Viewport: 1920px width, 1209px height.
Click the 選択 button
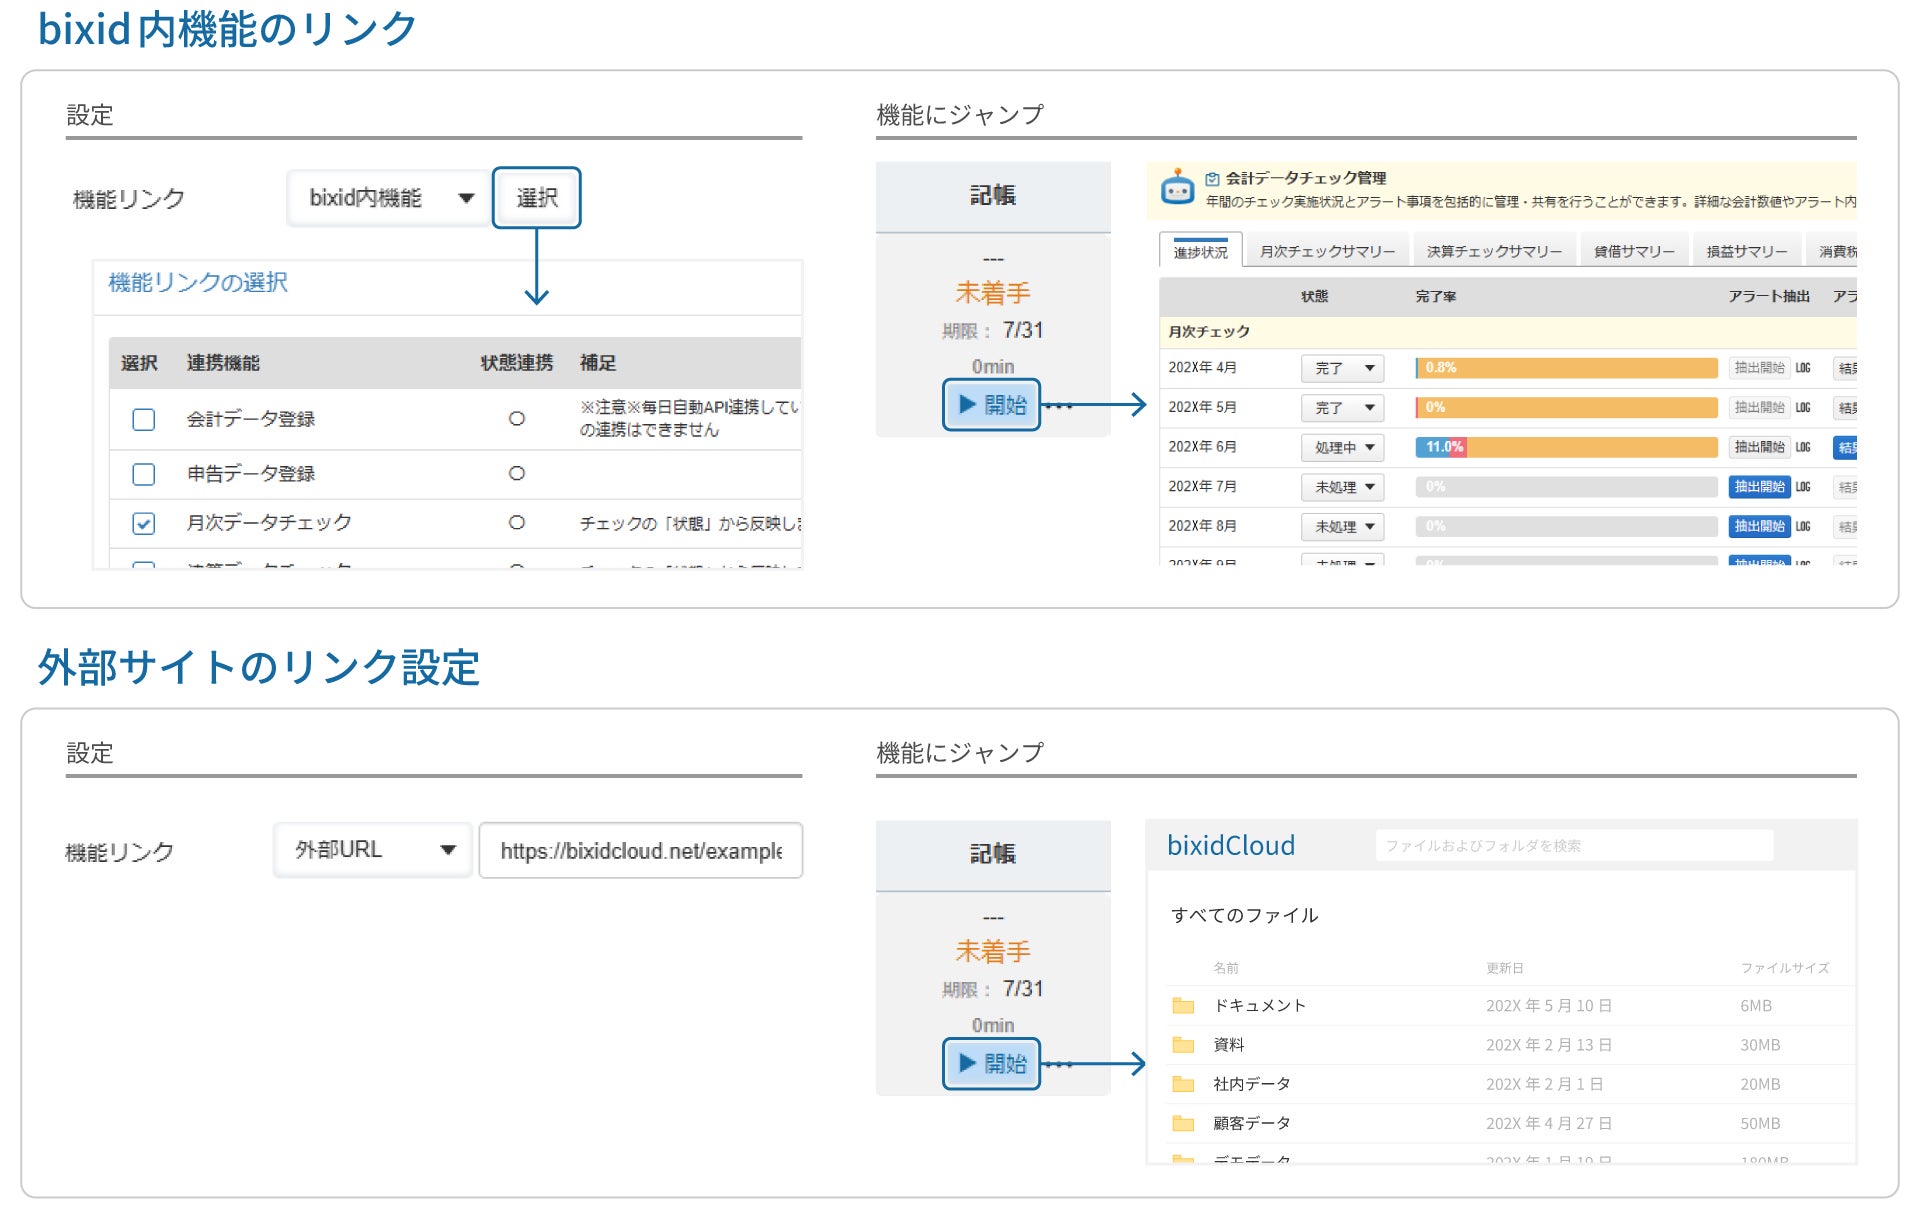point(537,198)
